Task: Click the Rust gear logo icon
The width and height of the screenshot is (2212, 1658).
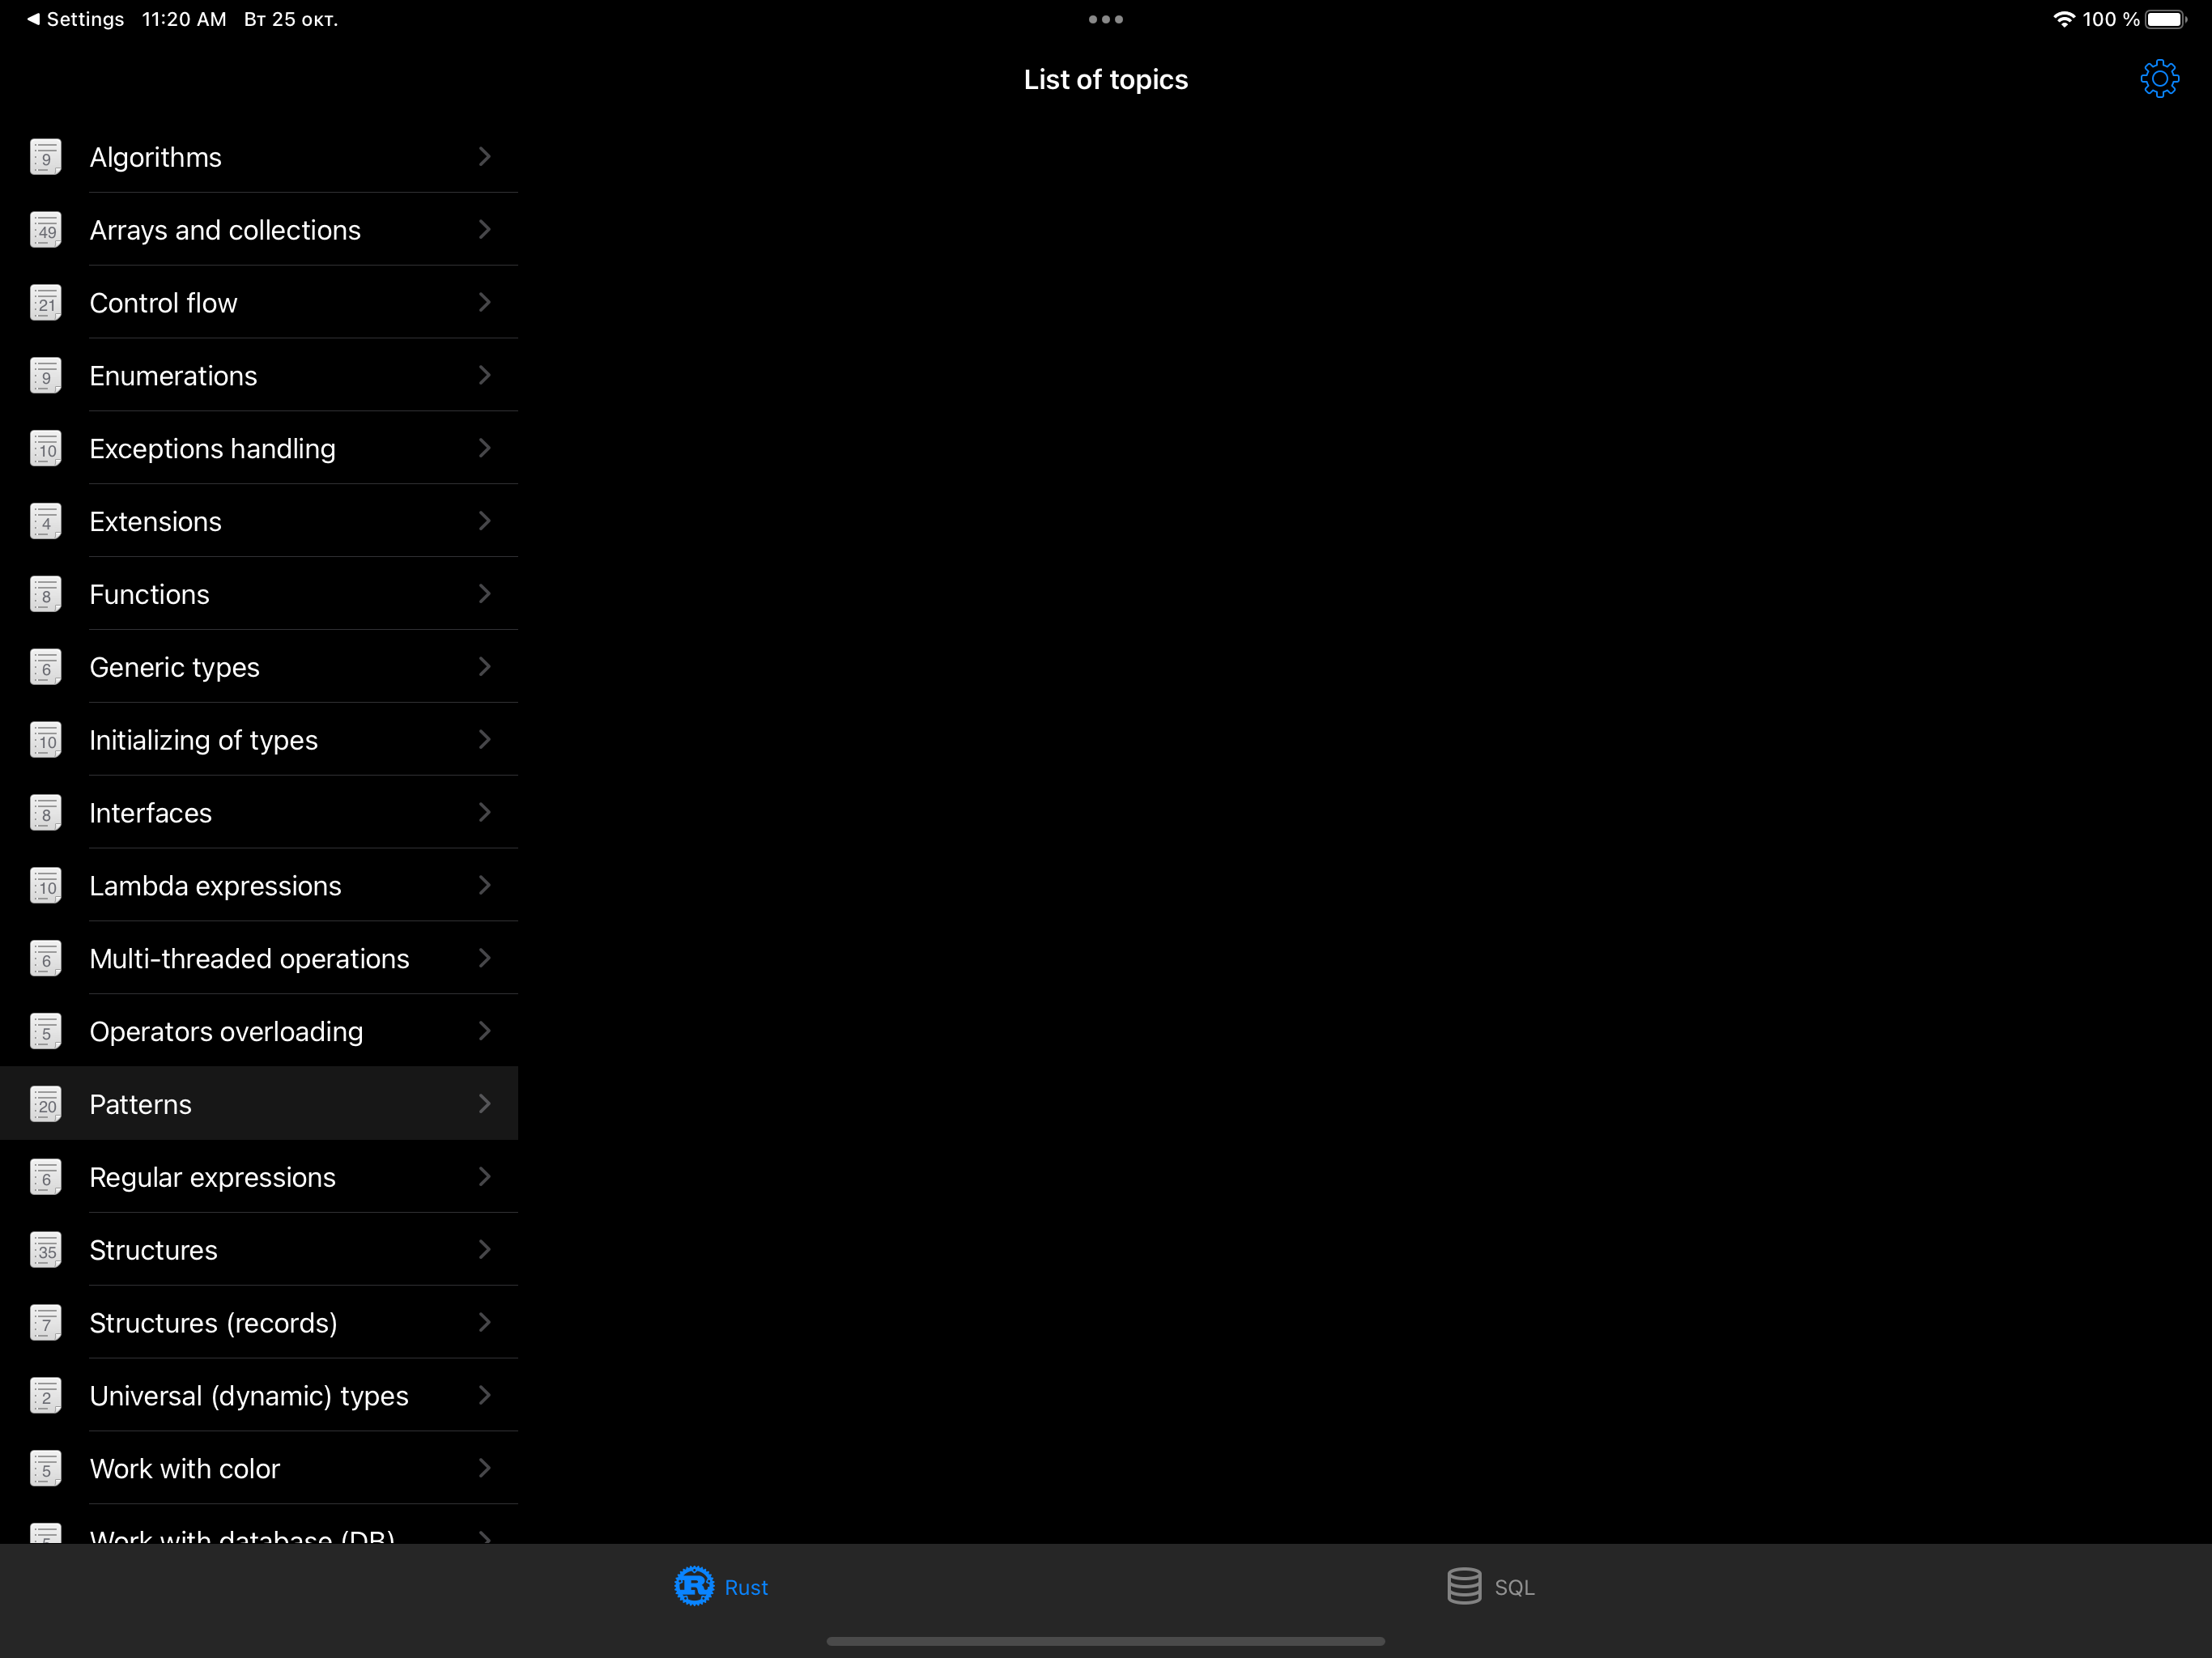Action: [x=694, y=1586]
